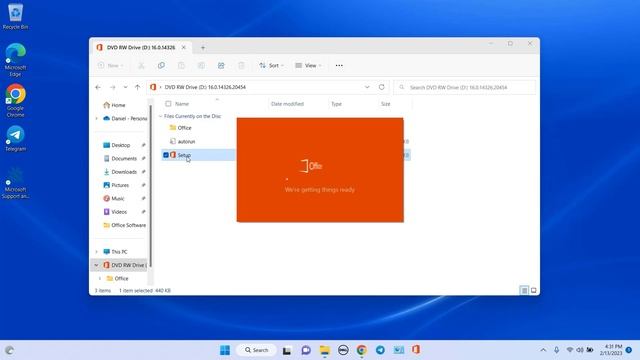Click the Paste icon in Explorer toolbar
The image size is (640, 360).
point(181,65)
